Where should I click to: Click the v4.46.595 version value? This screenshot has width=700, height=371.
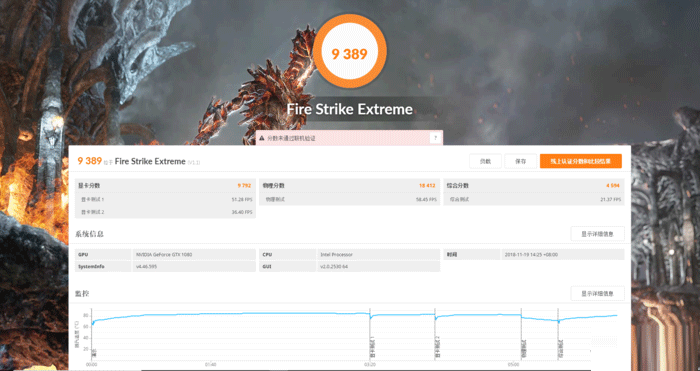146,267
